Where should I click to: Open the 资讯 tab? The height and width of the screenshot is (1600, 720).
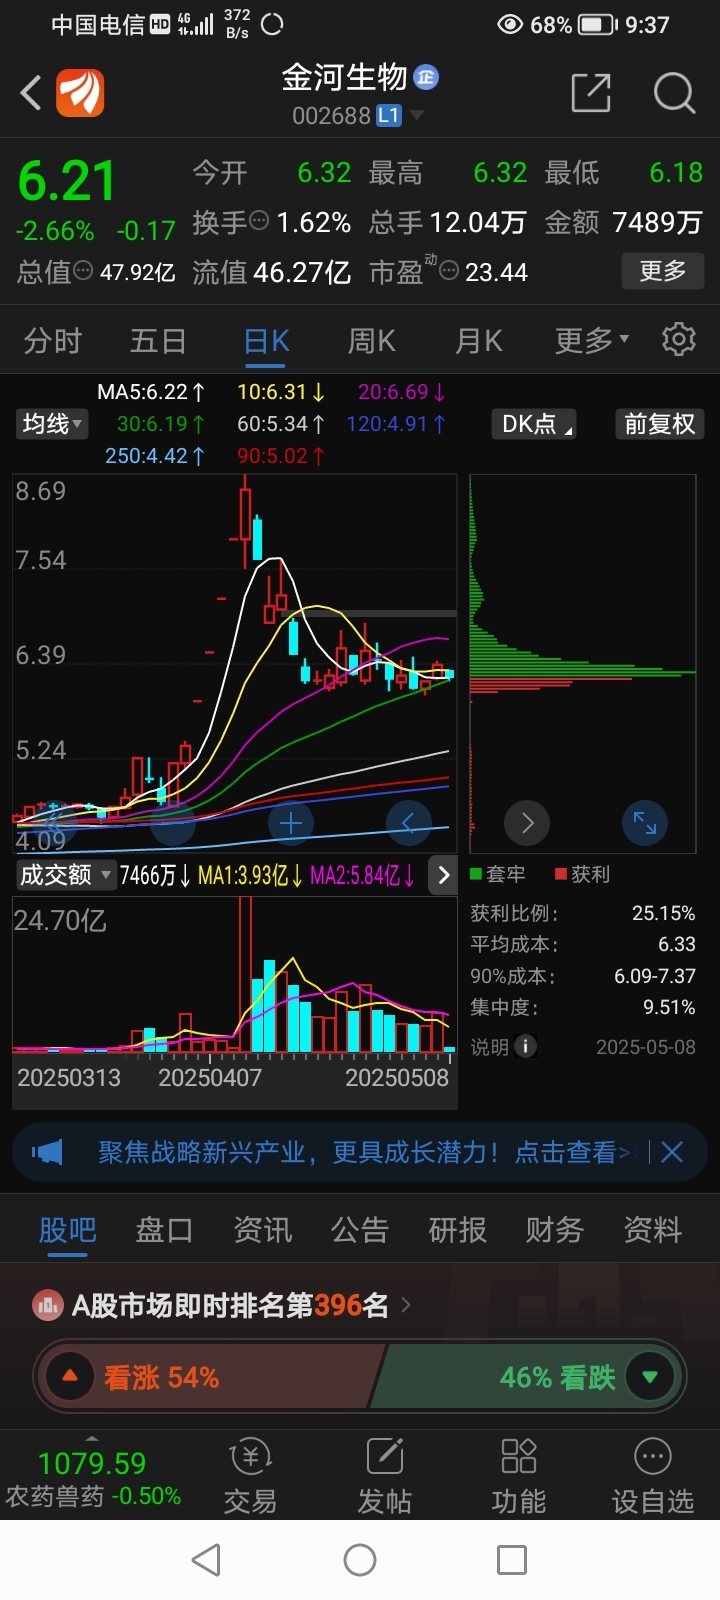click(262, 1230)
